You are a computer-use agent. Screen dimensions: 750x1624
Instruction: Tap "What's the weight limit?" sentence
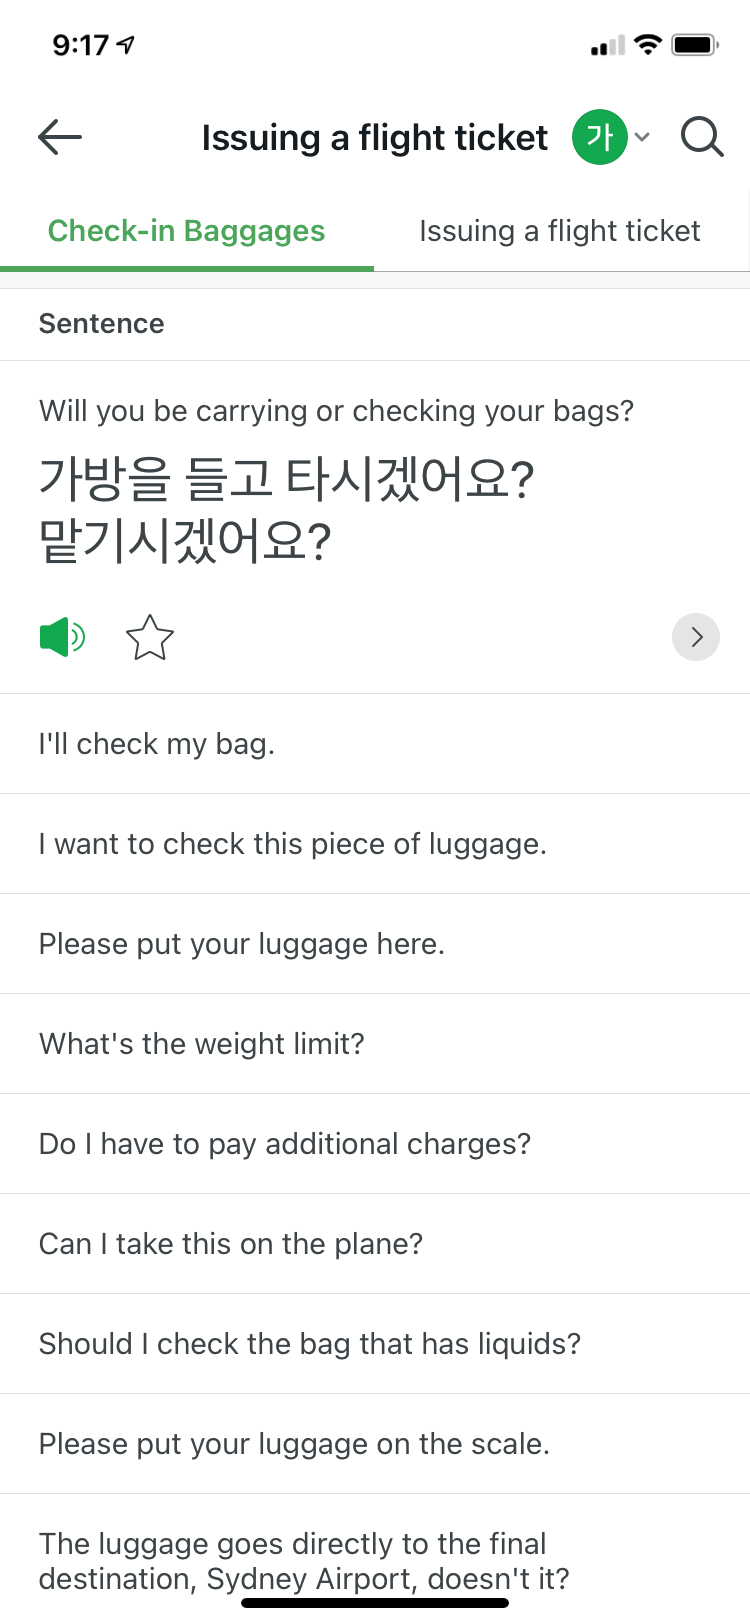pos(202,1044)
